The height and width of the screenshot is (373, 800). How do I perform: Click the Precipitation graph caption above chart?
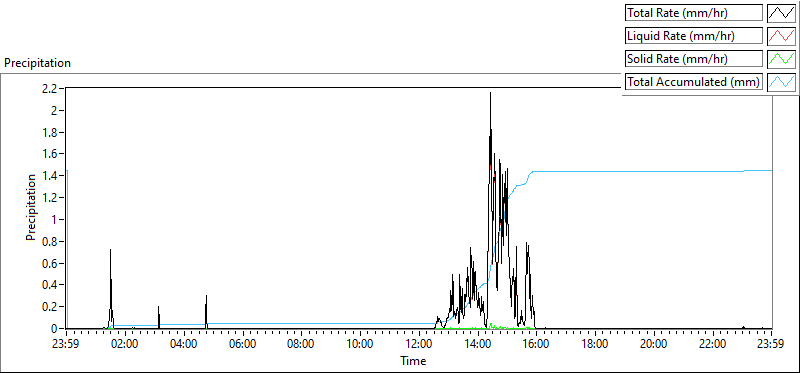click(38, 63)
